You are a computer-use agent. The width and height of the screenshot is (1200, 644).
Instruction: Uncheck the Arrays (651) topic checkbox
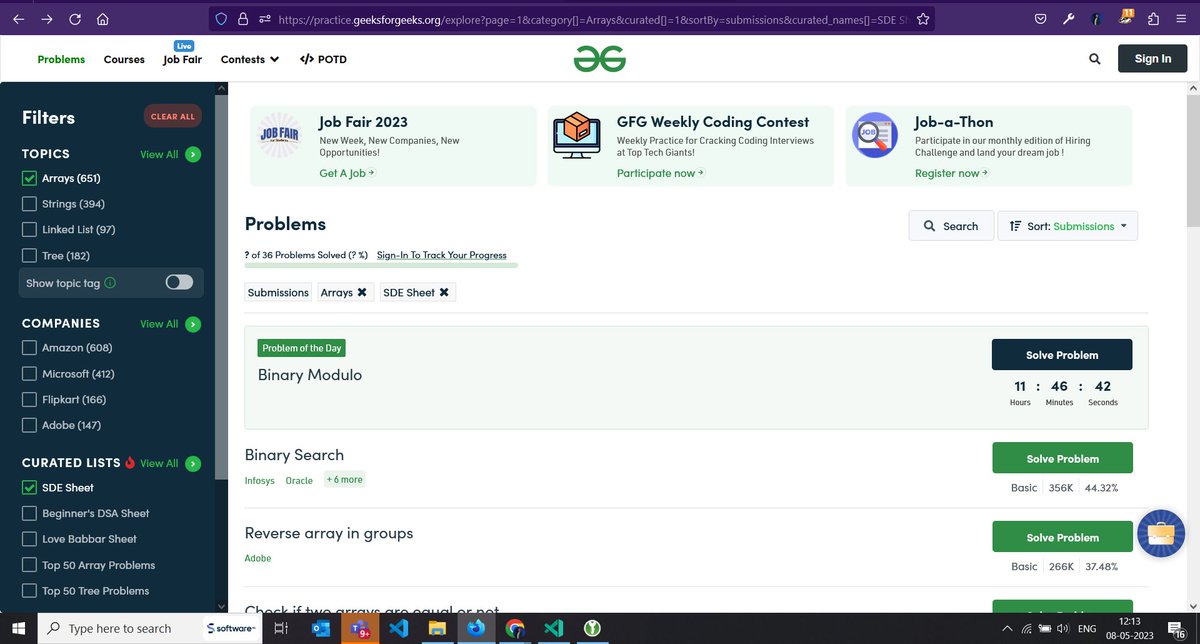click(x=29, y=179)
